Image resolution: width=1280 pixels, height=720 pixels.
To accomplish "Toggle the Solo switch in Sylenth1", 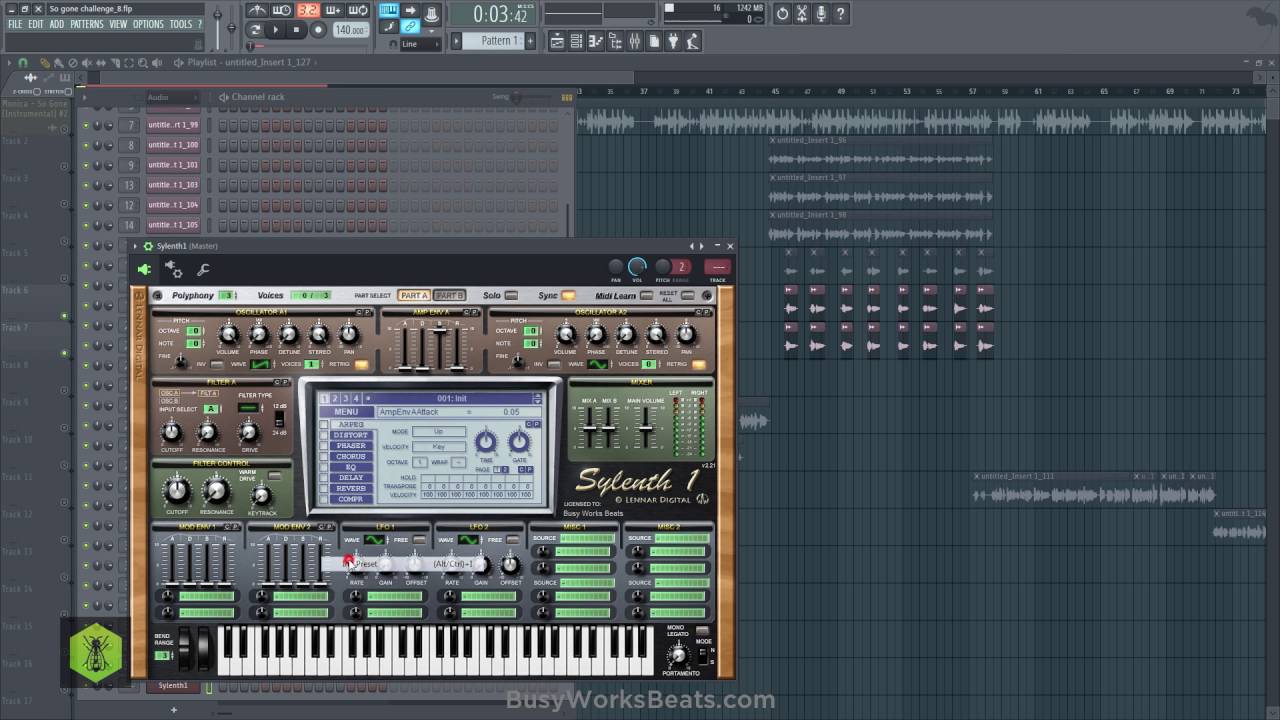I will [x=511, y=296].
